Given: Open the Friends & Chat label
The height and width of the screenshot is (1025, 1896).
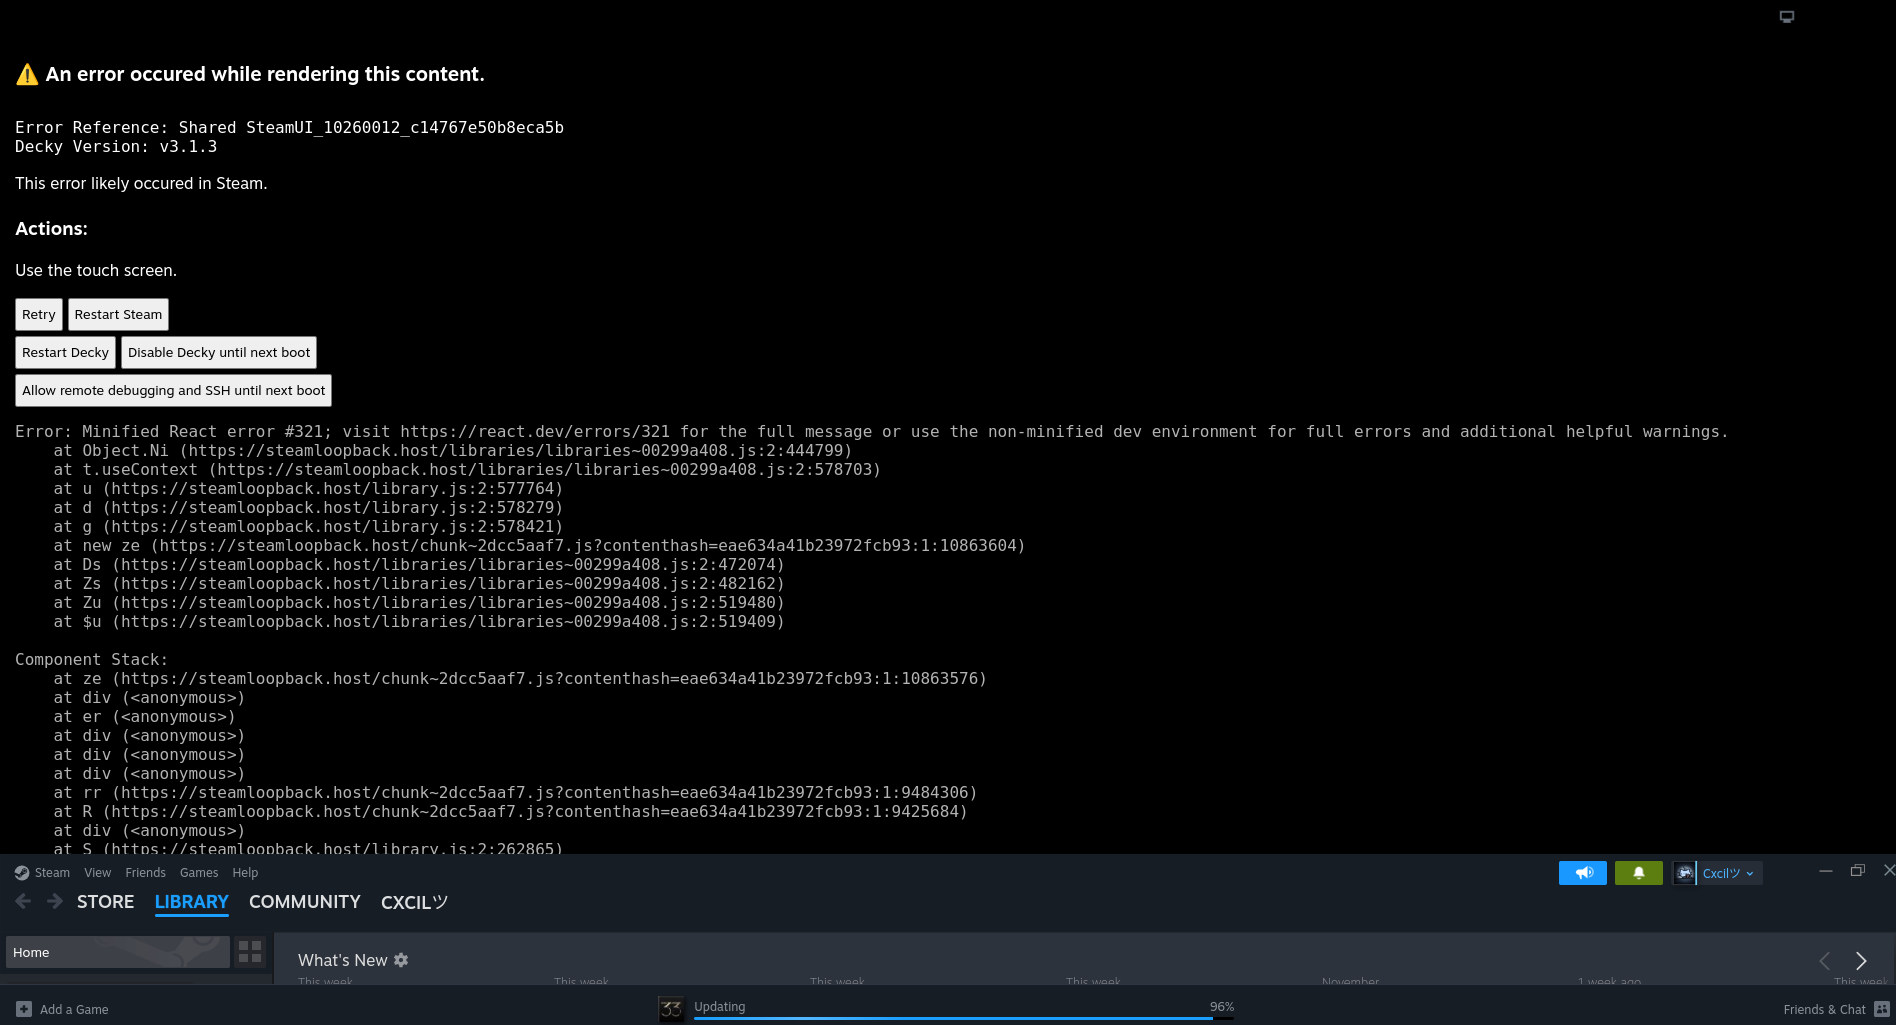Looking at the screenshot, I should (x=1824, y=1010).
